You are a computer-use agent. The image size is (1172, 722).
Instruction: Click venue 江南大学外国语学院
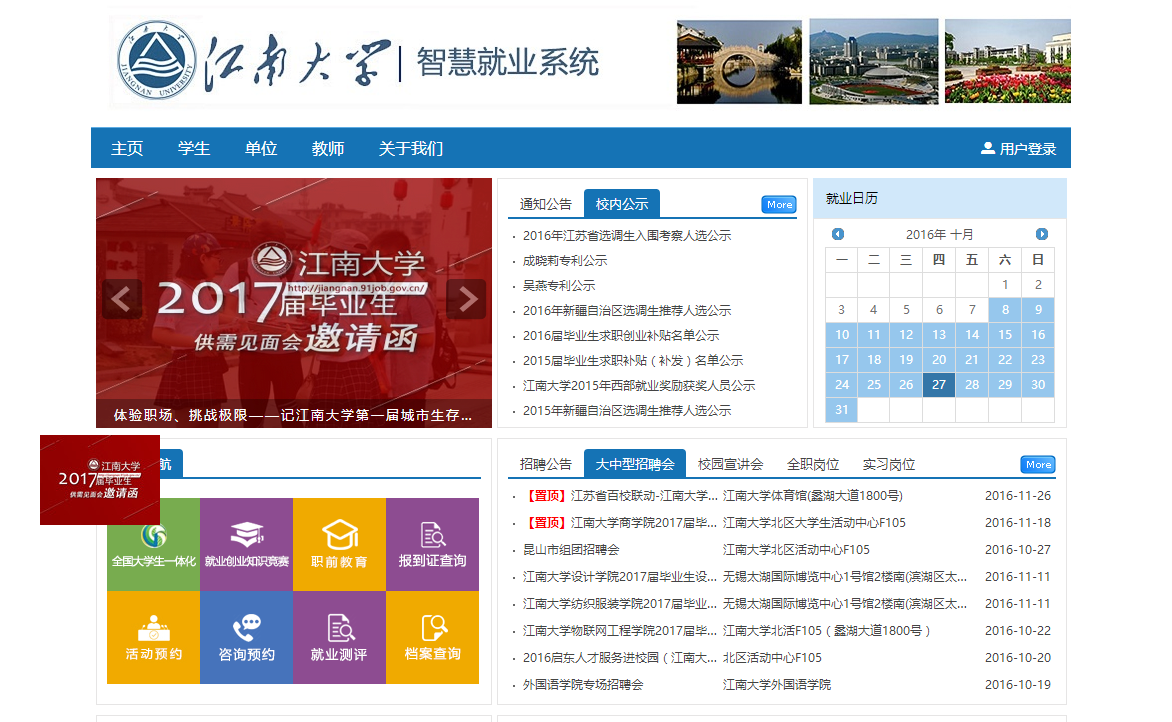[x=777, y=685]
